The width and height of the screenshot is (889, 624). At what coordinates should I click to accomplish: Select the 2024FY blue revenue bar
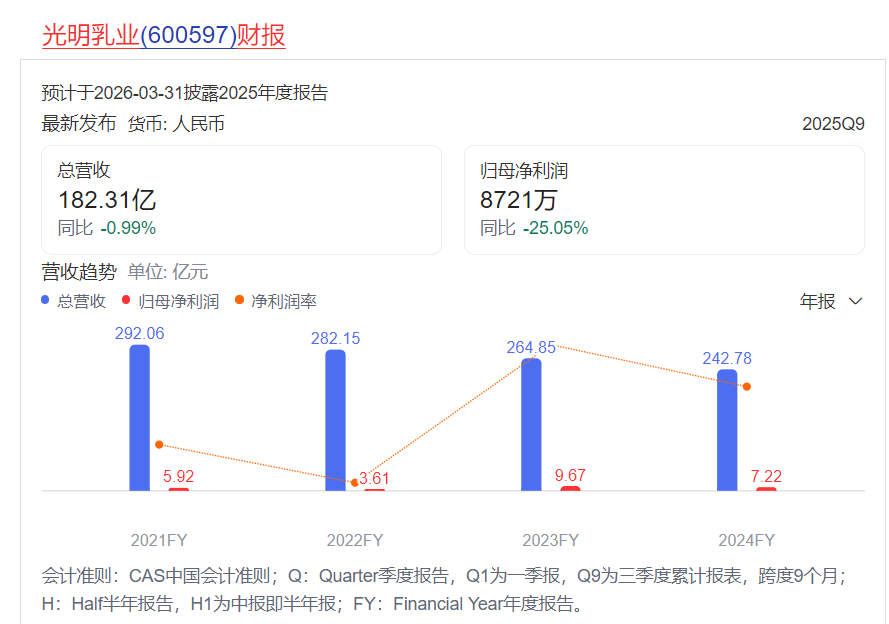pyautogui.click(x=727, y=430)
